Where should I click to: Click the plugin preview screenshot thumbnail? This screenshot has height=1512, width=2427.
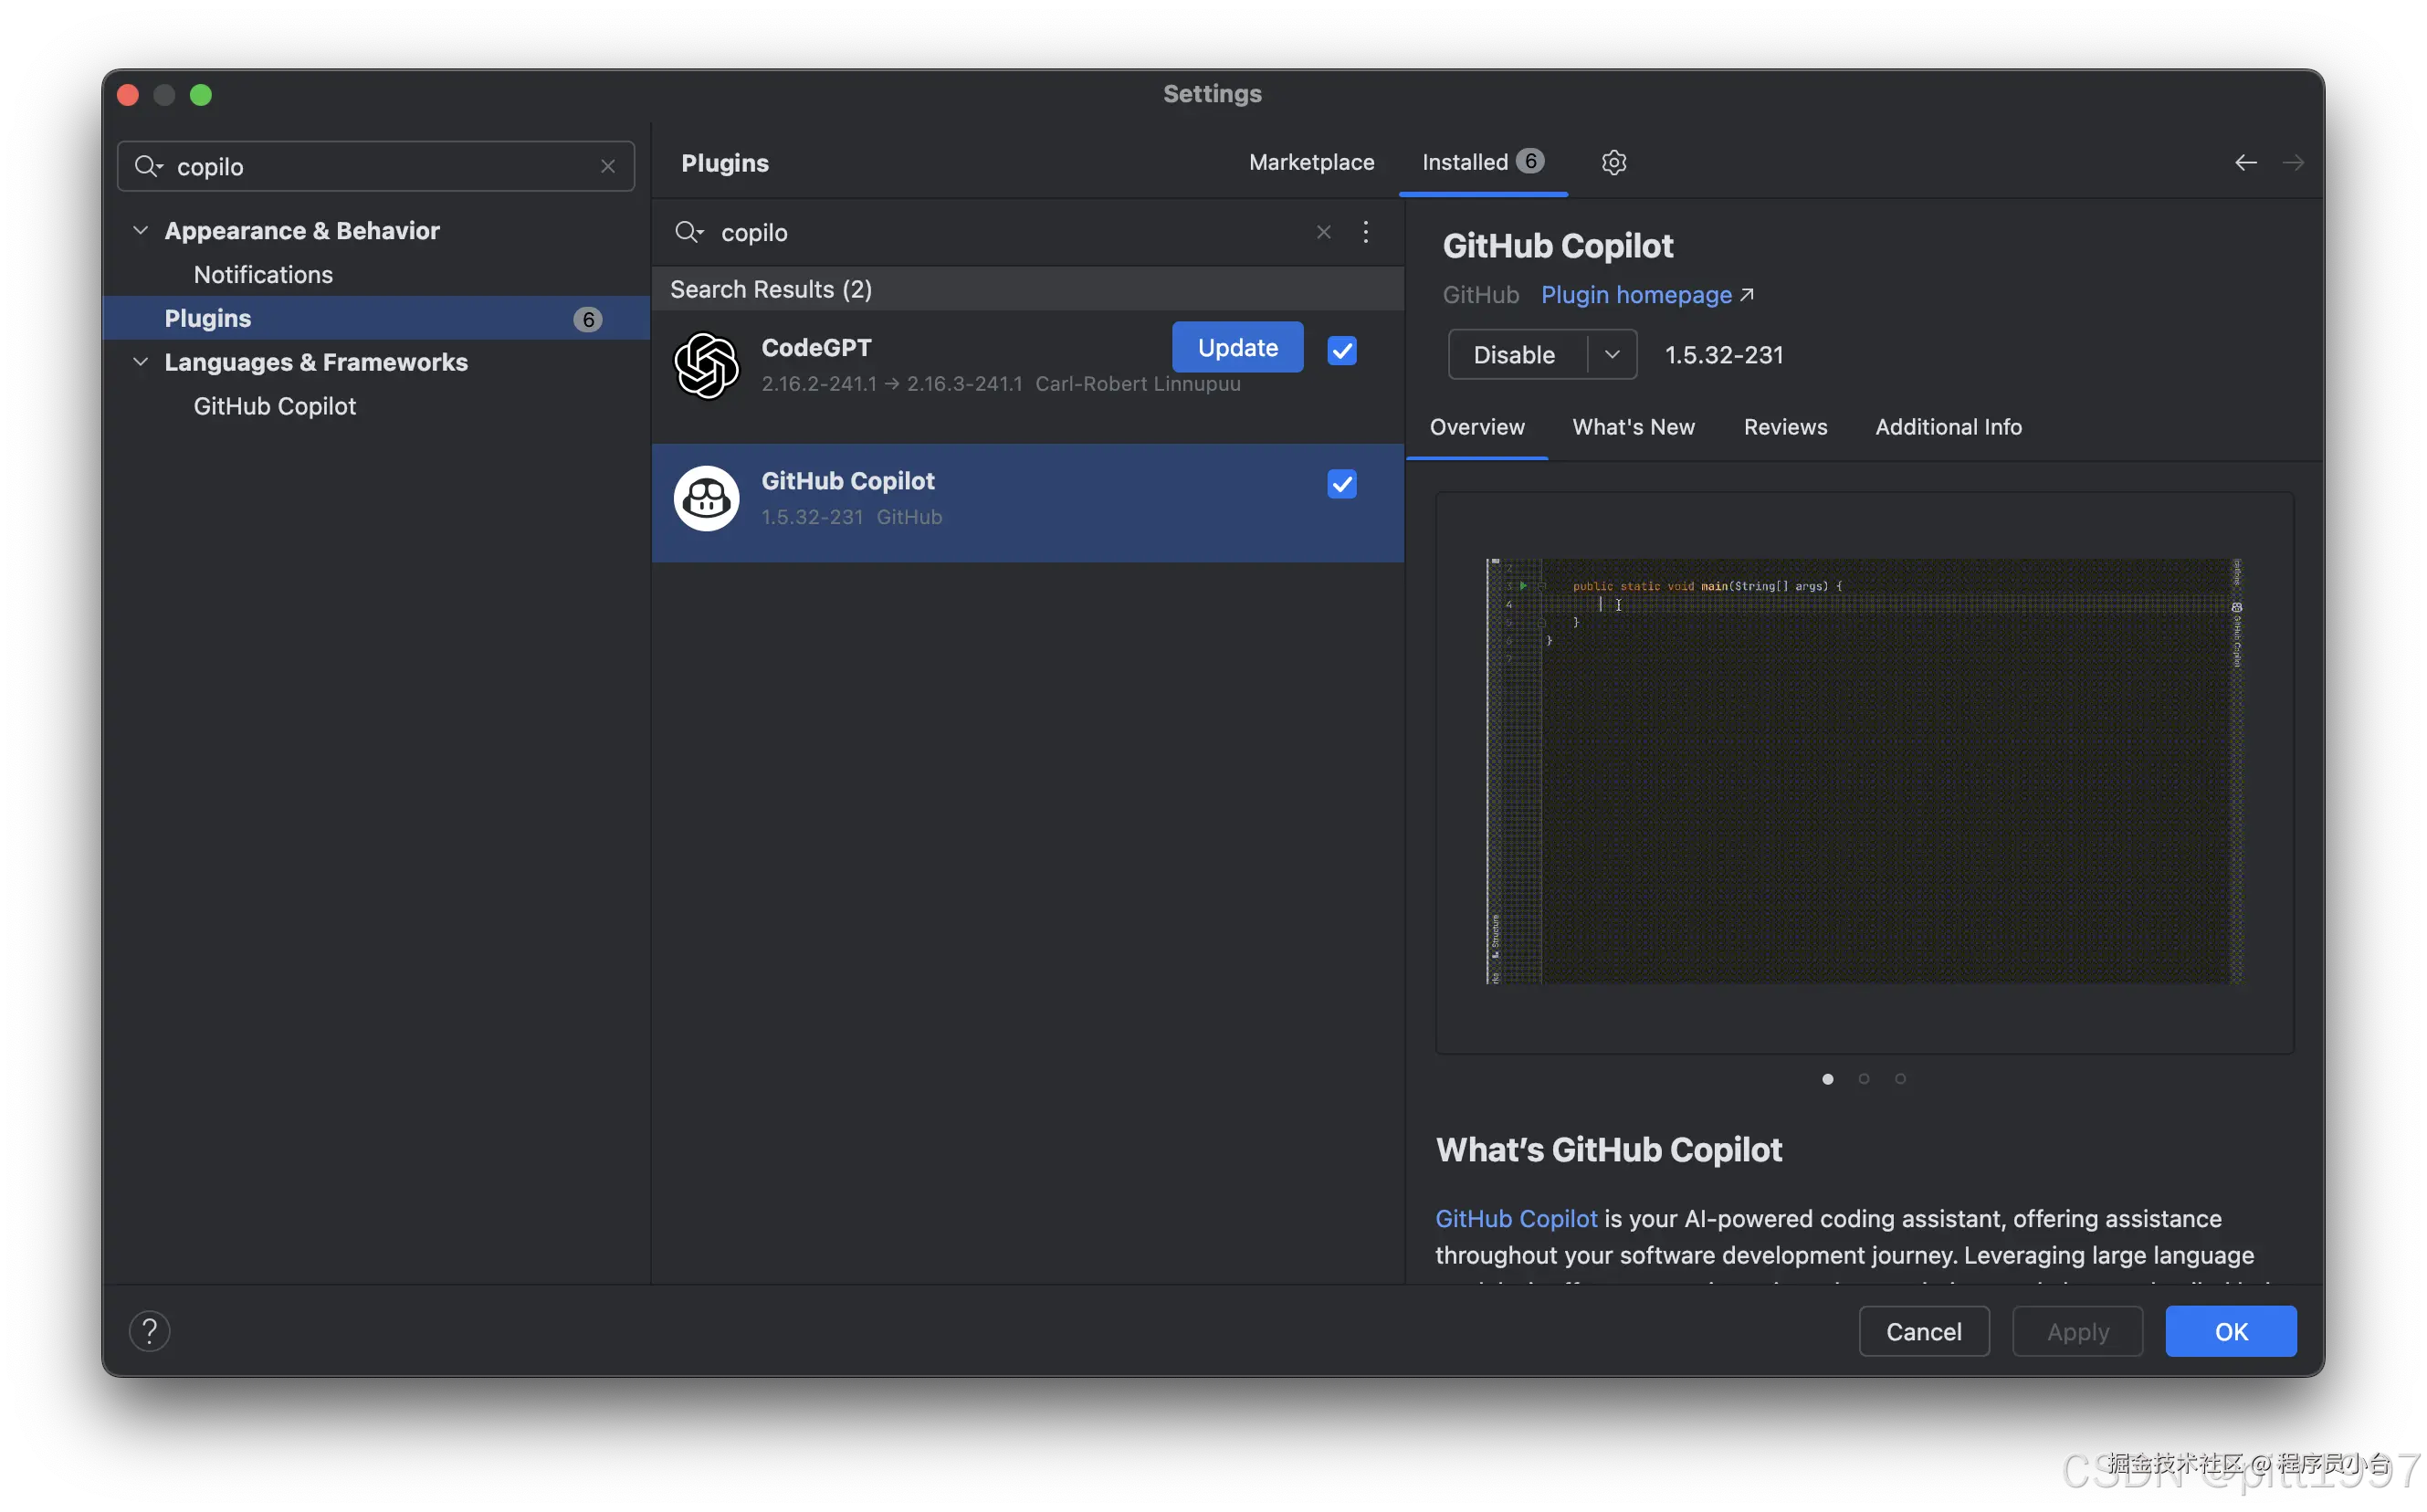click(x=1863, y=771)
